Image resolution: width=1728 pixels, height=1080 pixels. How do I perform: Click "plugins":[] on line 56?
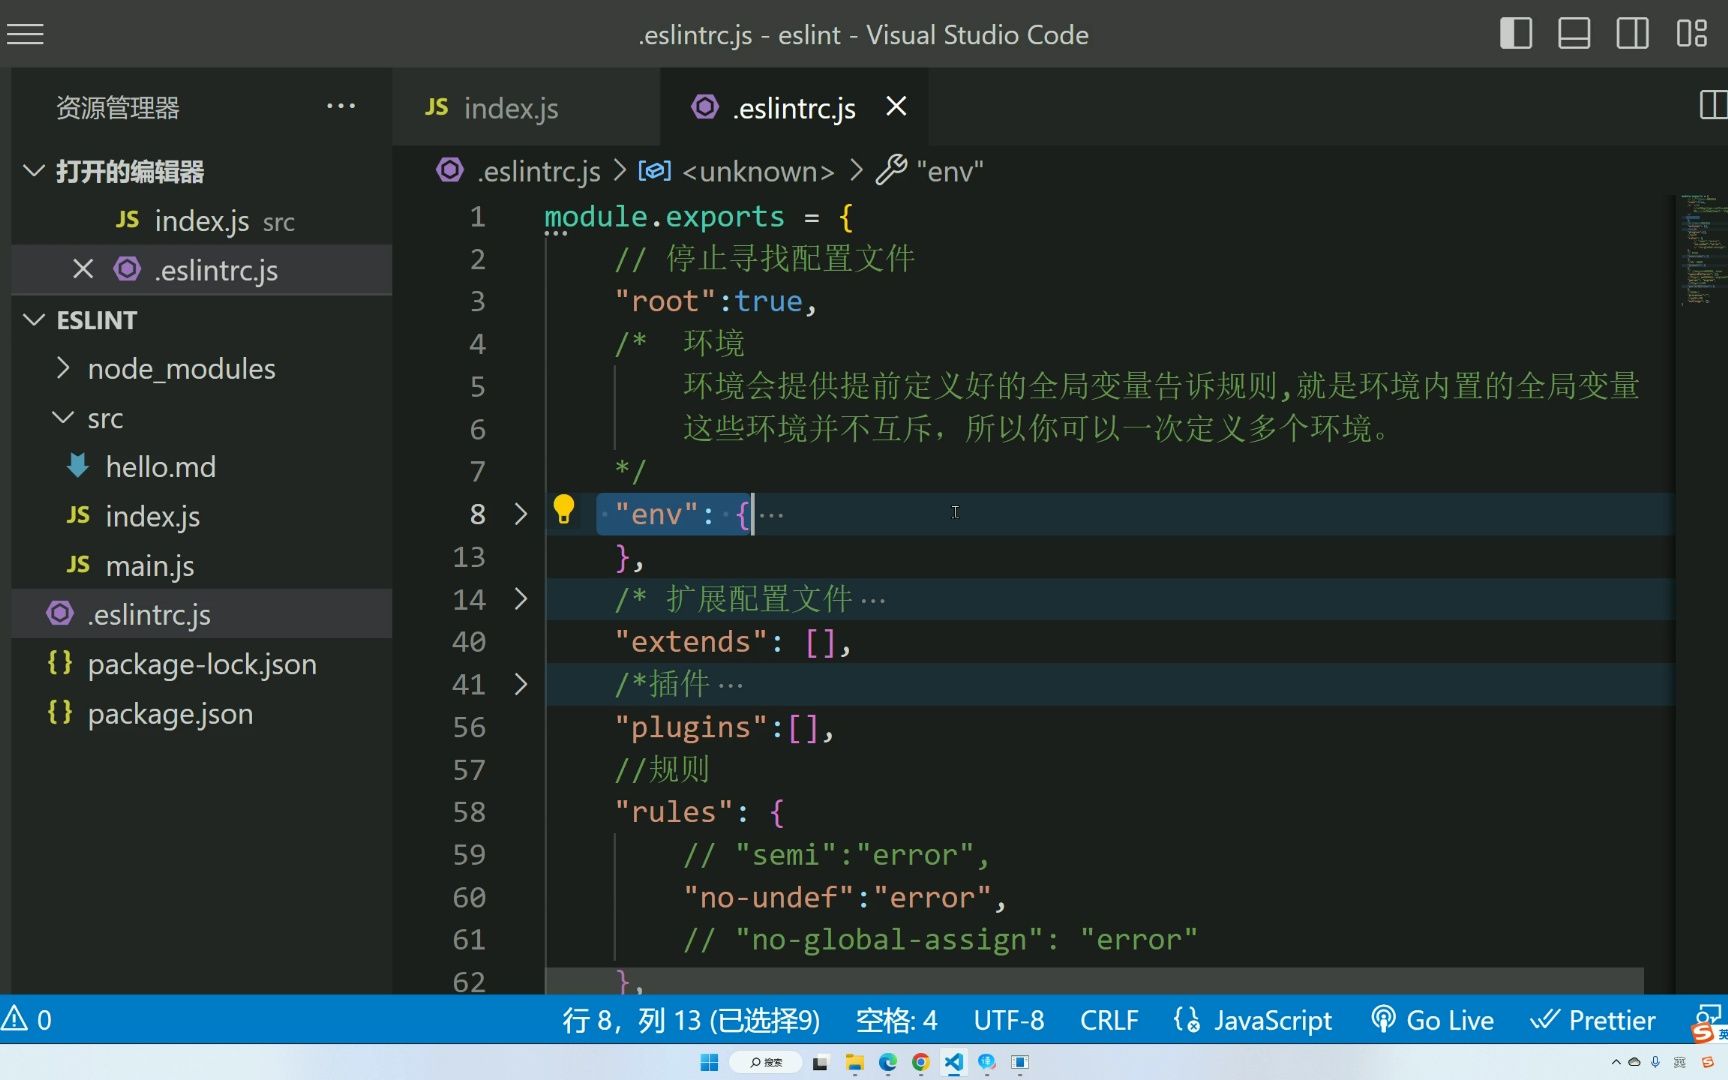tap(724, 727)
